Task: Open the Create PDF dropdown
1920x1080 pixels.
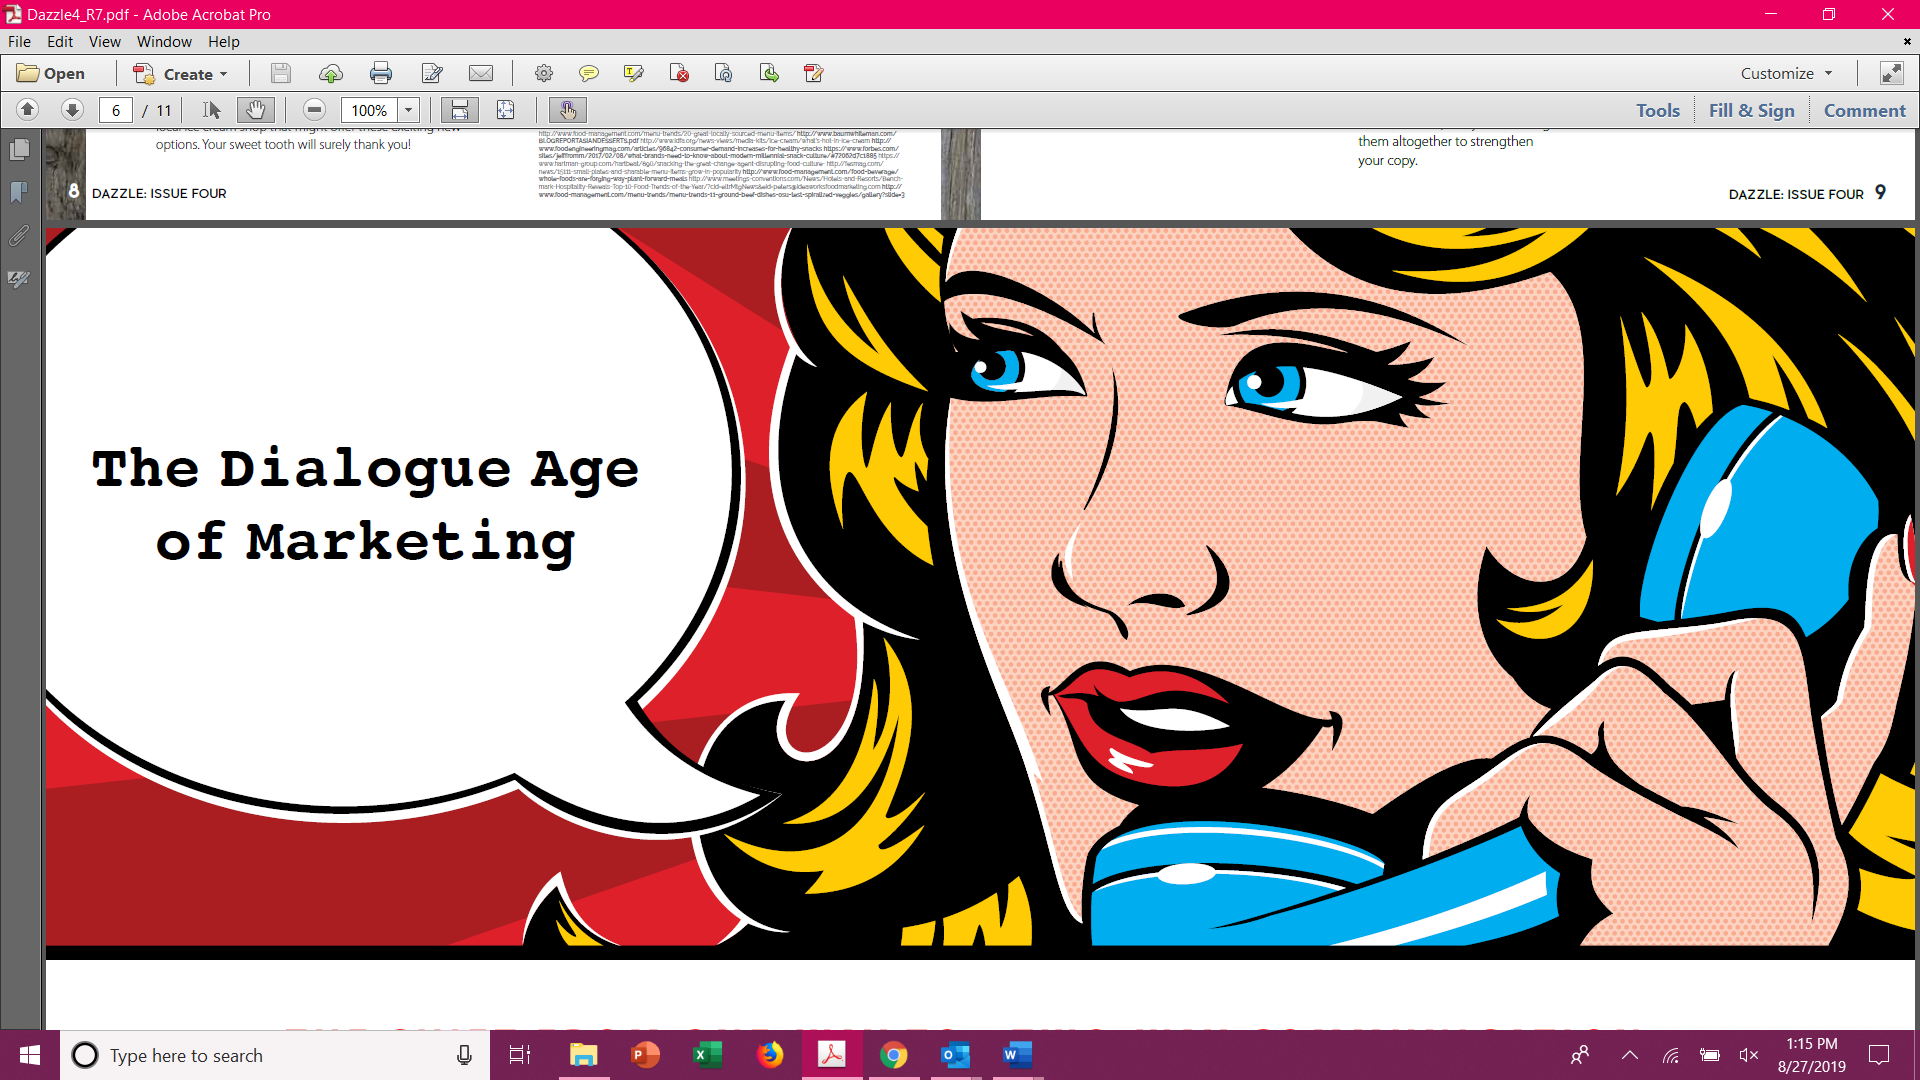Action: tap(181, 73)
